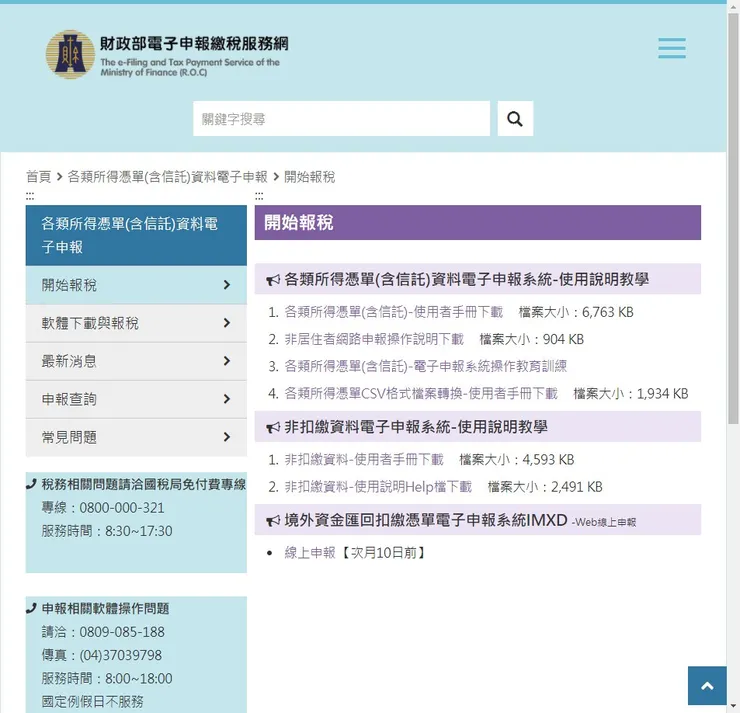
Task: Click the 請洽：0809-085-188 text
Action: pyautogui.click(x=103, y=632)
